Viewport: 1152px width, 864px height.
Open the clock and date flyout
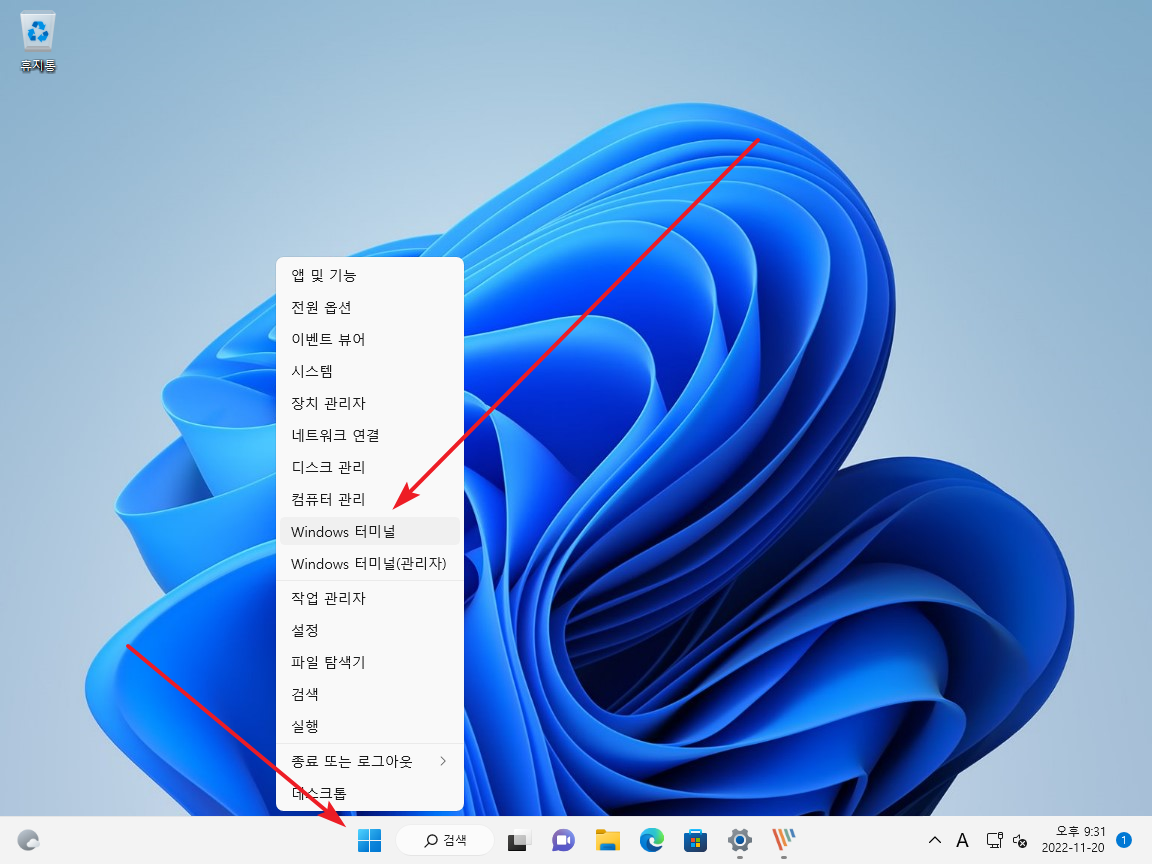1073,840
